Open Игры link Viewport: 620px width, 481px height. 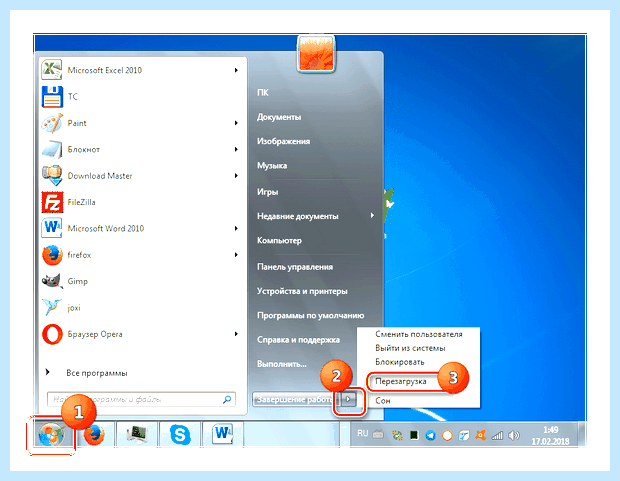[x=268, y=192]
